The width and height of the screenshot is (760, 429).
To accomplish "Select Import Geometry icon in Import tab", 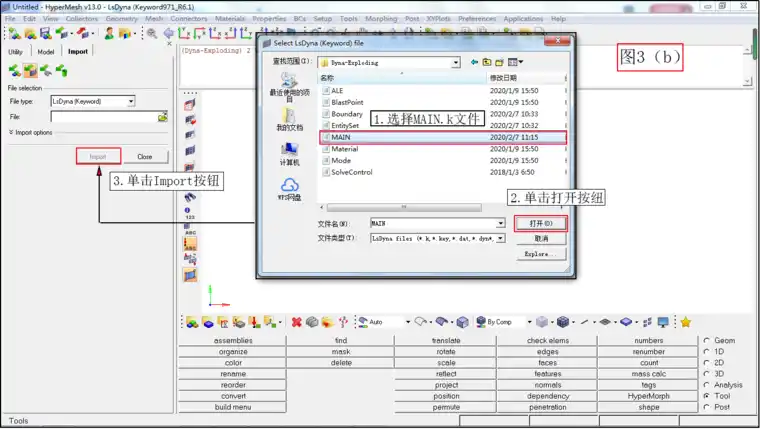I will [x=46, y=71].
